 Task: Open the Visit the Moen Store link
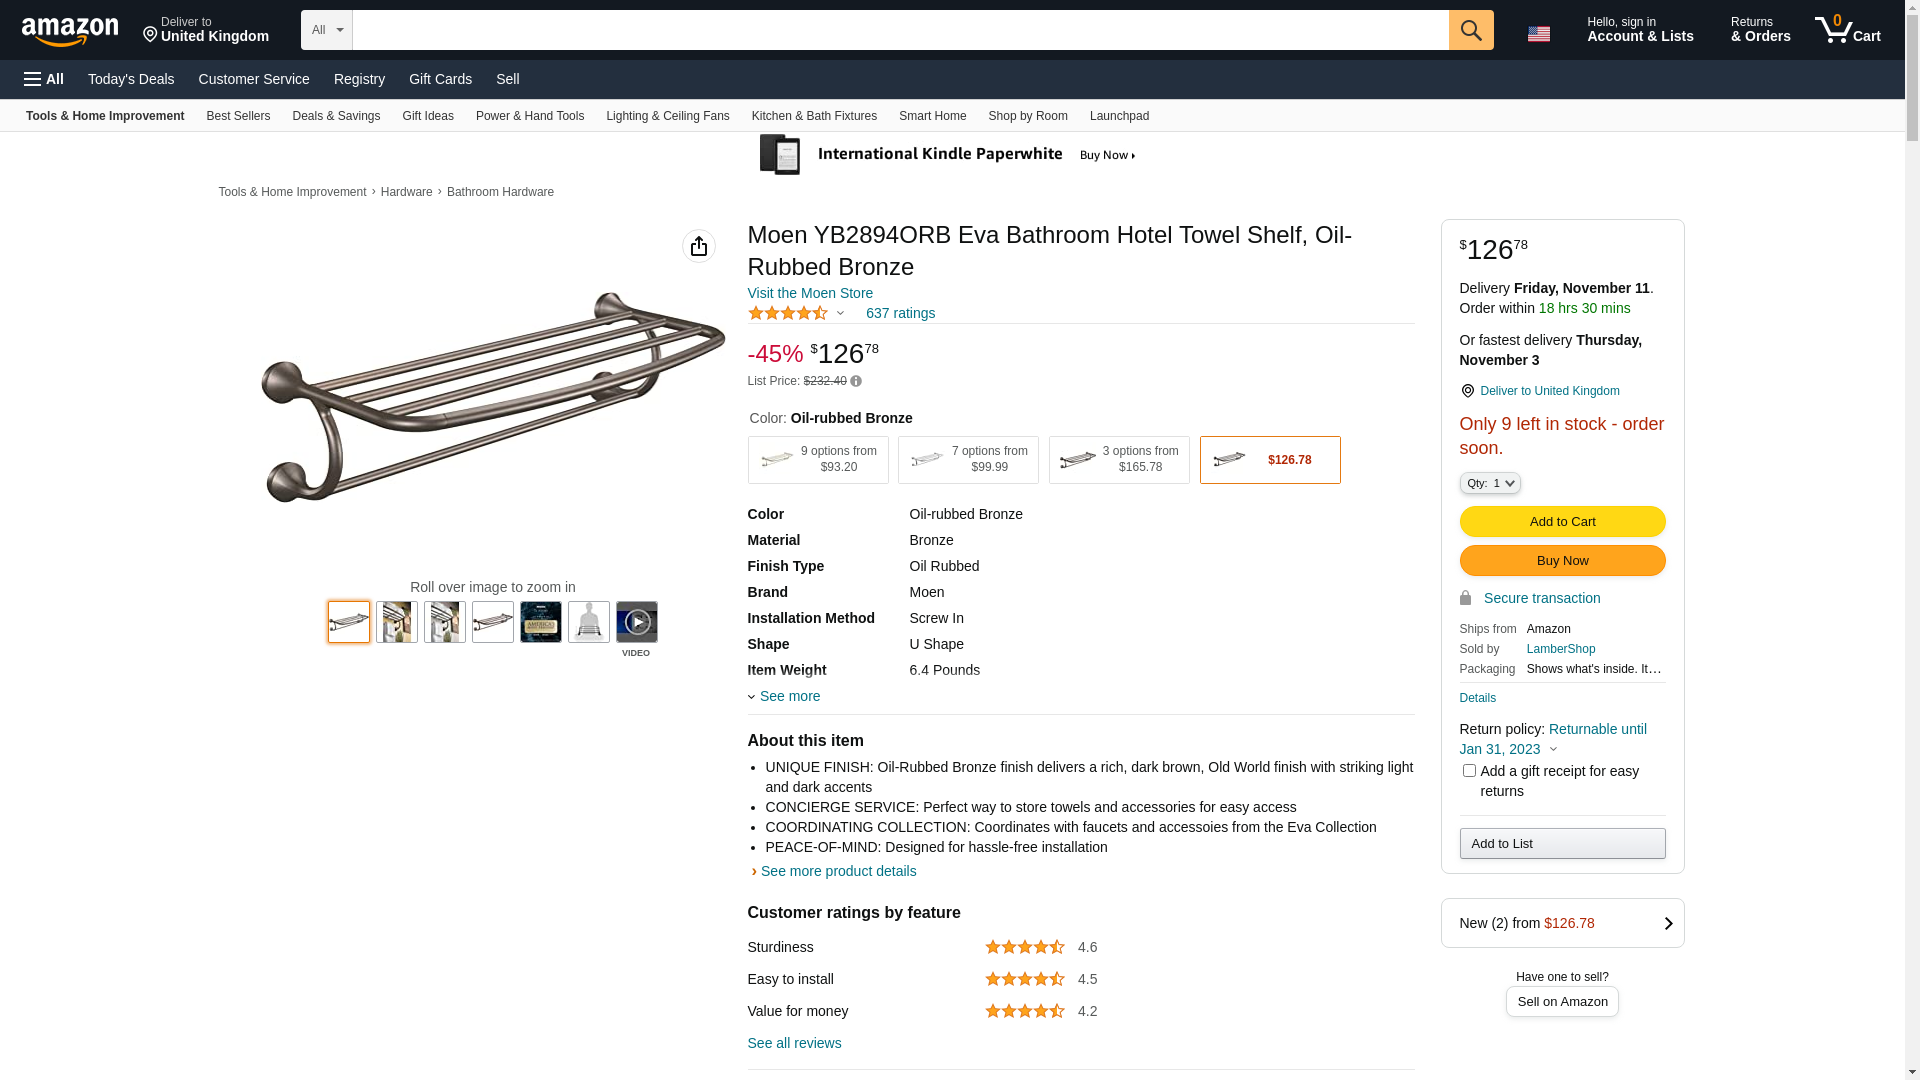[x=810, y=293]
